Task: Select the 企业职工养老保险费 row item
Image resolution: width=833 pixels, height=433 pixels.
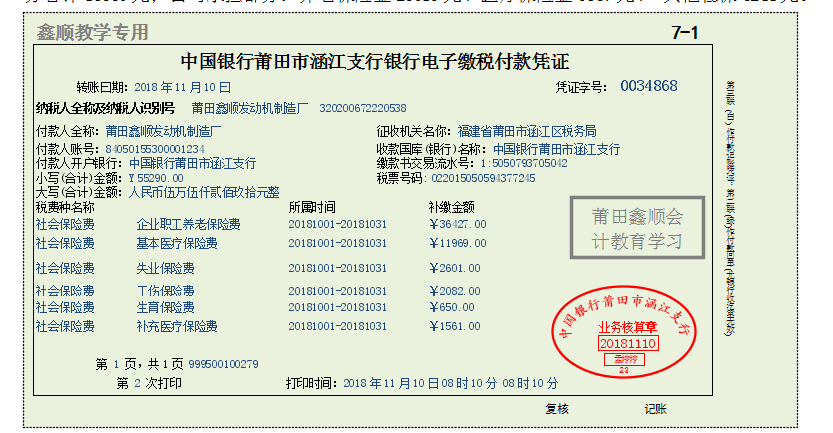Action: point(188,224)
